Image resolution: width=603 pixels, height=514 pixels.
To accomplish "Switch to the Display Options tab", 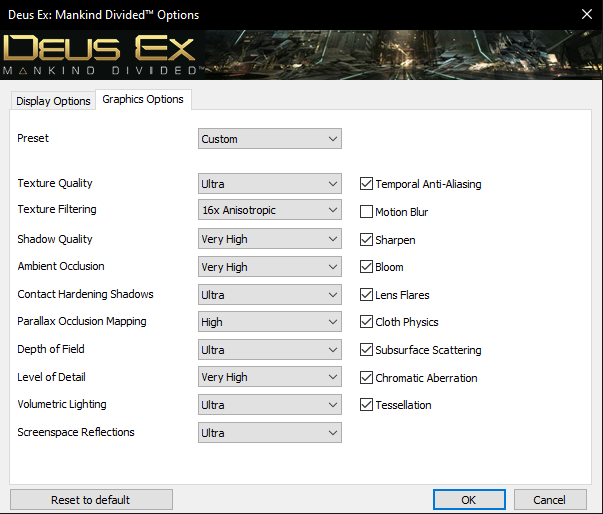I will click(x=53, y=101).
